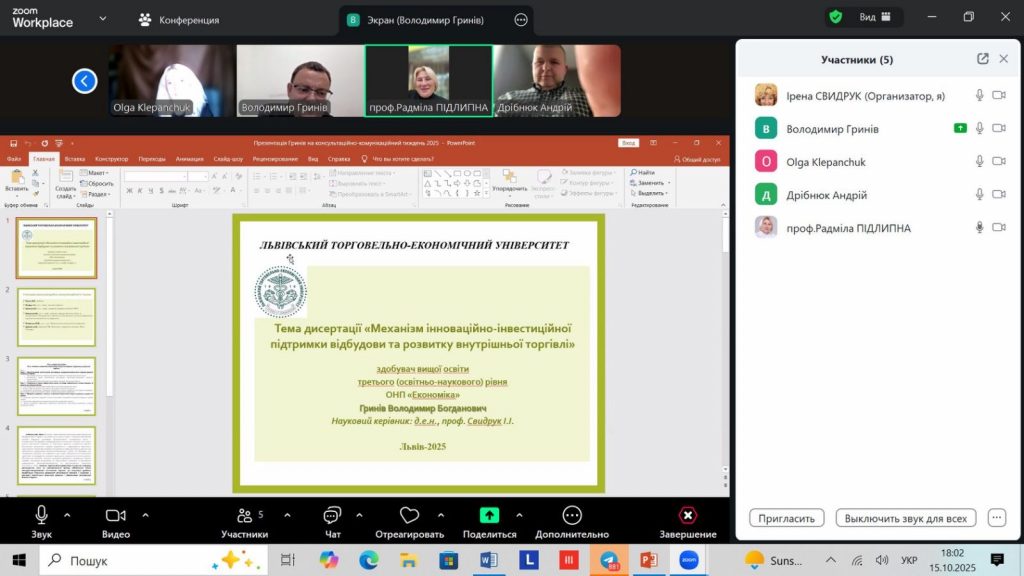Toggle Olga Klepanchuk's microphone in participant list
1024x576 pixels.
click(x=980, y=161)
